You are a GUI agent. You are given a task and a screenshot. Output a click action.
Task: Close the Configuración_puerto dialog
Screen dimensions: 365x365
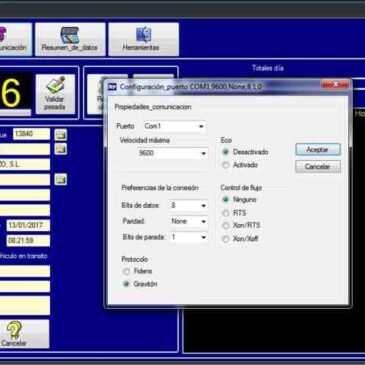(x=335, y=85)
